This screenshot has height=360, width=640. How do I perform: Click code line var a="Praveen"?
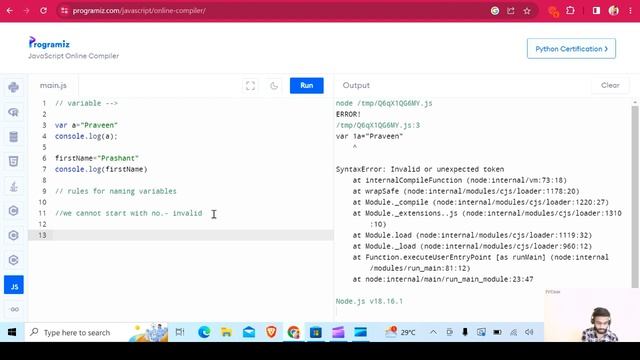pyautogui.click(x=86, y=125)
